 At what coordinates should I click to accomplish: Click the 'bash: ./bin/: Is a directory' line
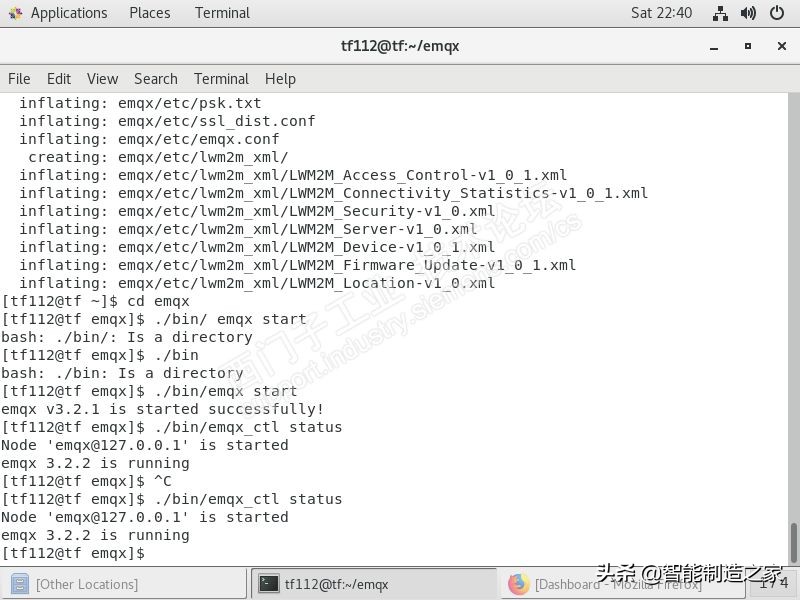point(127,337)
